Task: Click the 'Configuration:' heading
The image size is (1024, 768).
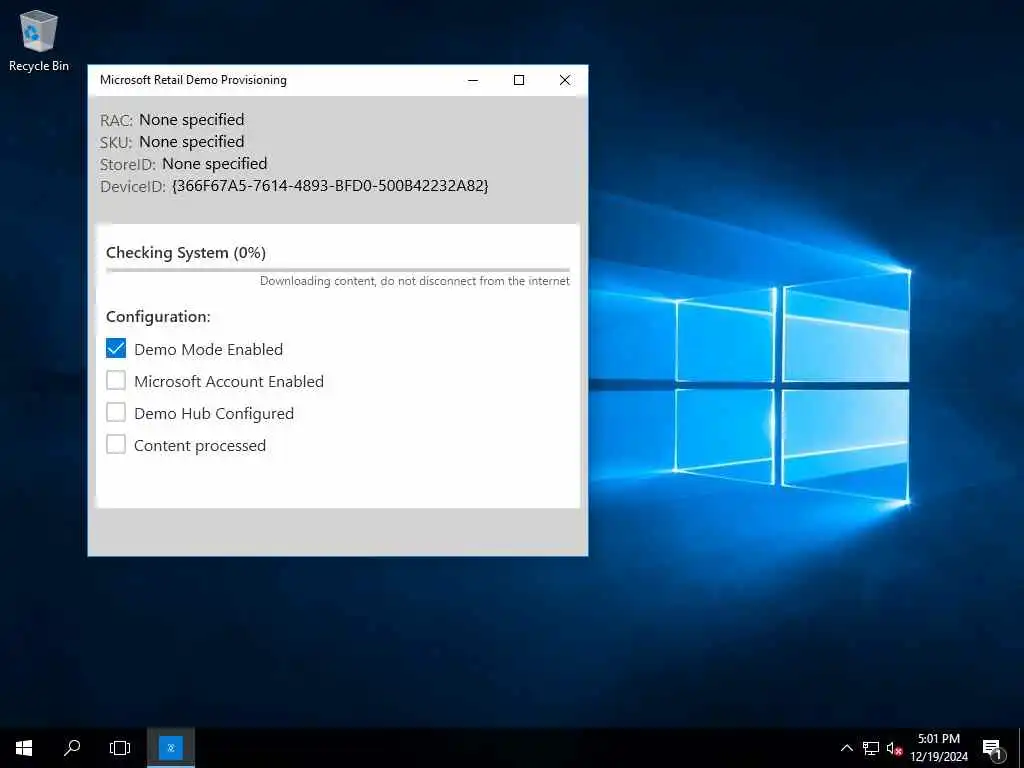Action: 158,317
